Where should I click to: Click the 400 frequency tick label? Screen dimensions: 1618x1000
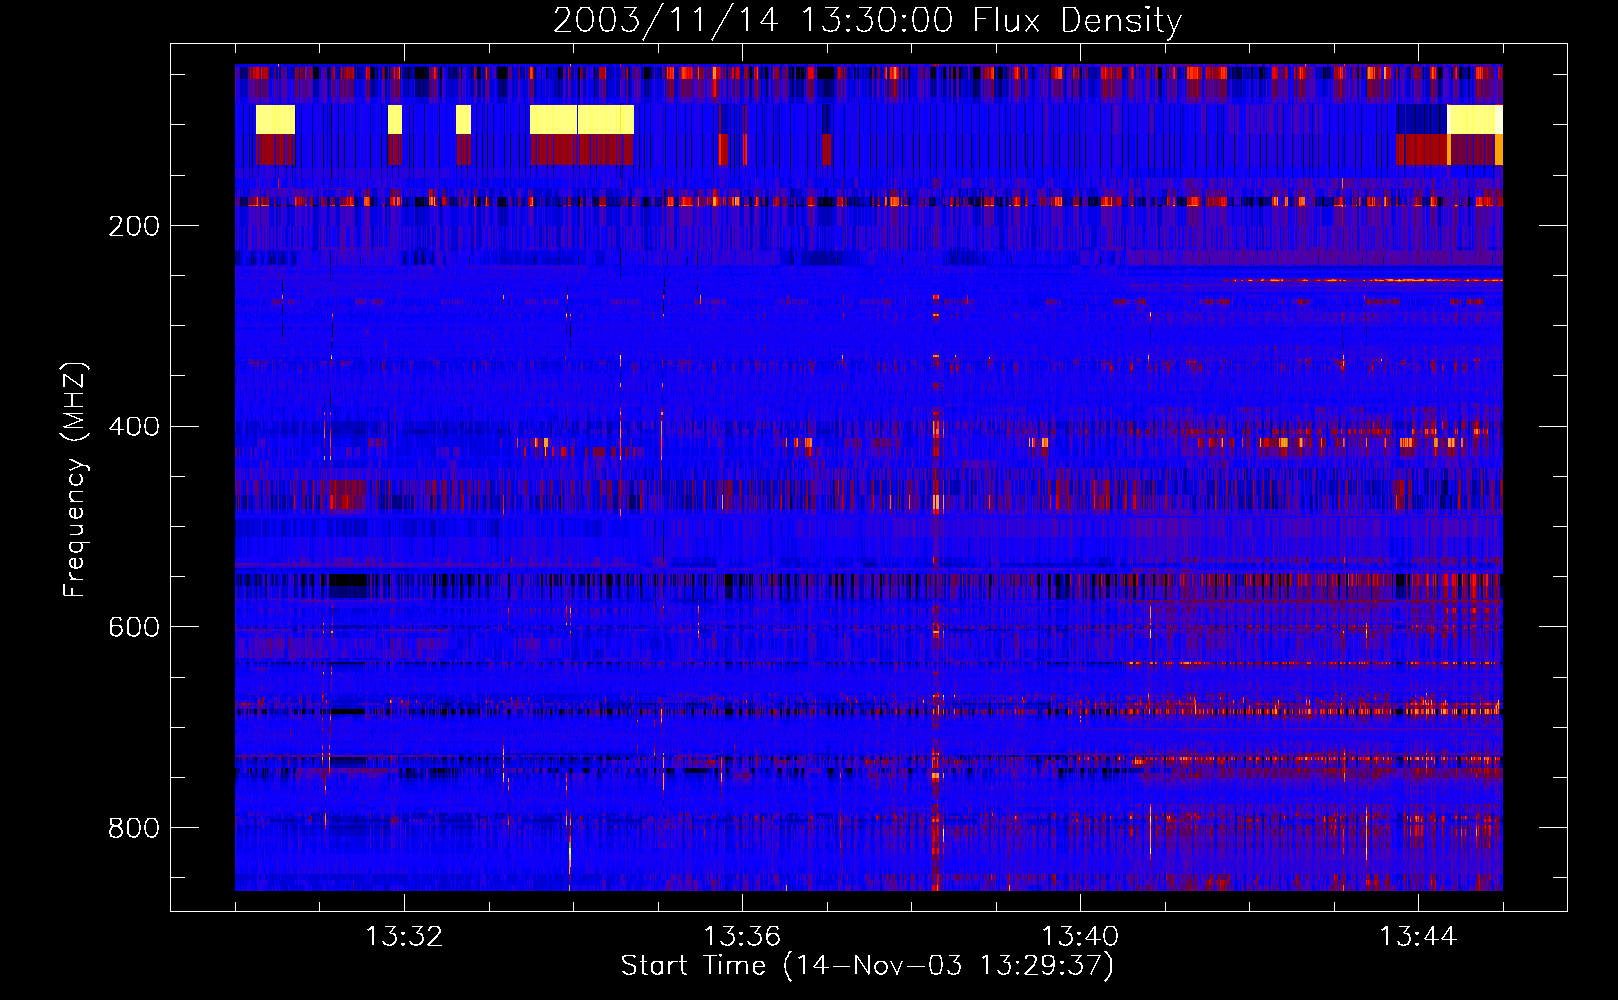tap(134, 427)
